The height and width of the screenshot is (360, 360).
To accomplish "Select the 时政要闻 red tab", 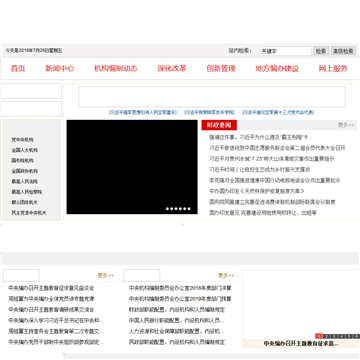I will pyautogui.click(x=219, y=125).
